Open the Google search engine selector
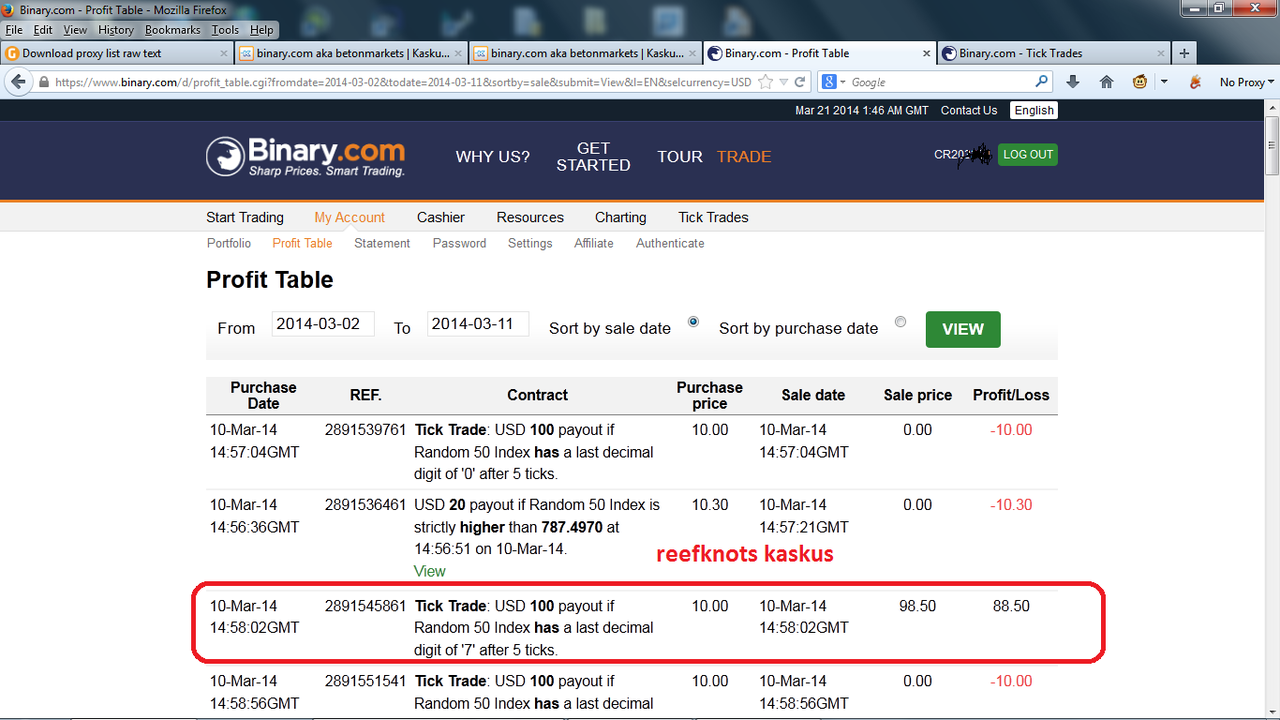1280x720 pixels. click(834, 82)
